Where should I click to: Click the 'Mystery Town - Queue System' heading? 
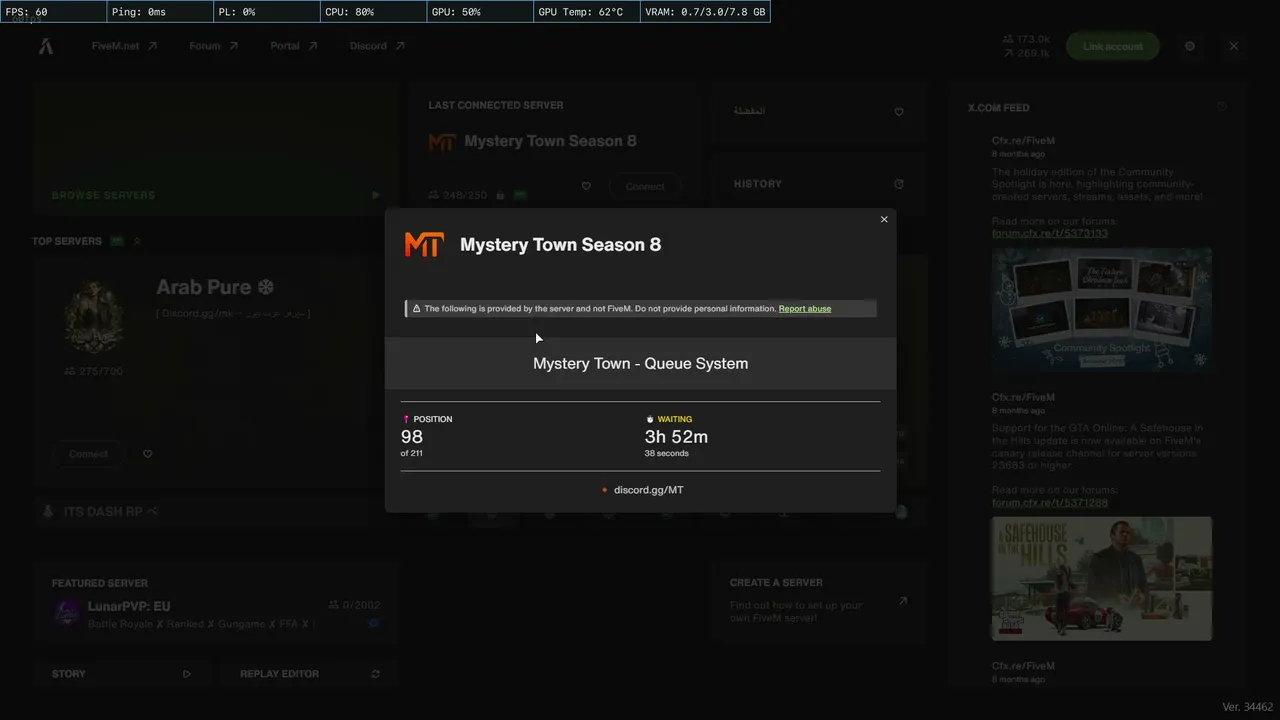click(x=640, y=364)
